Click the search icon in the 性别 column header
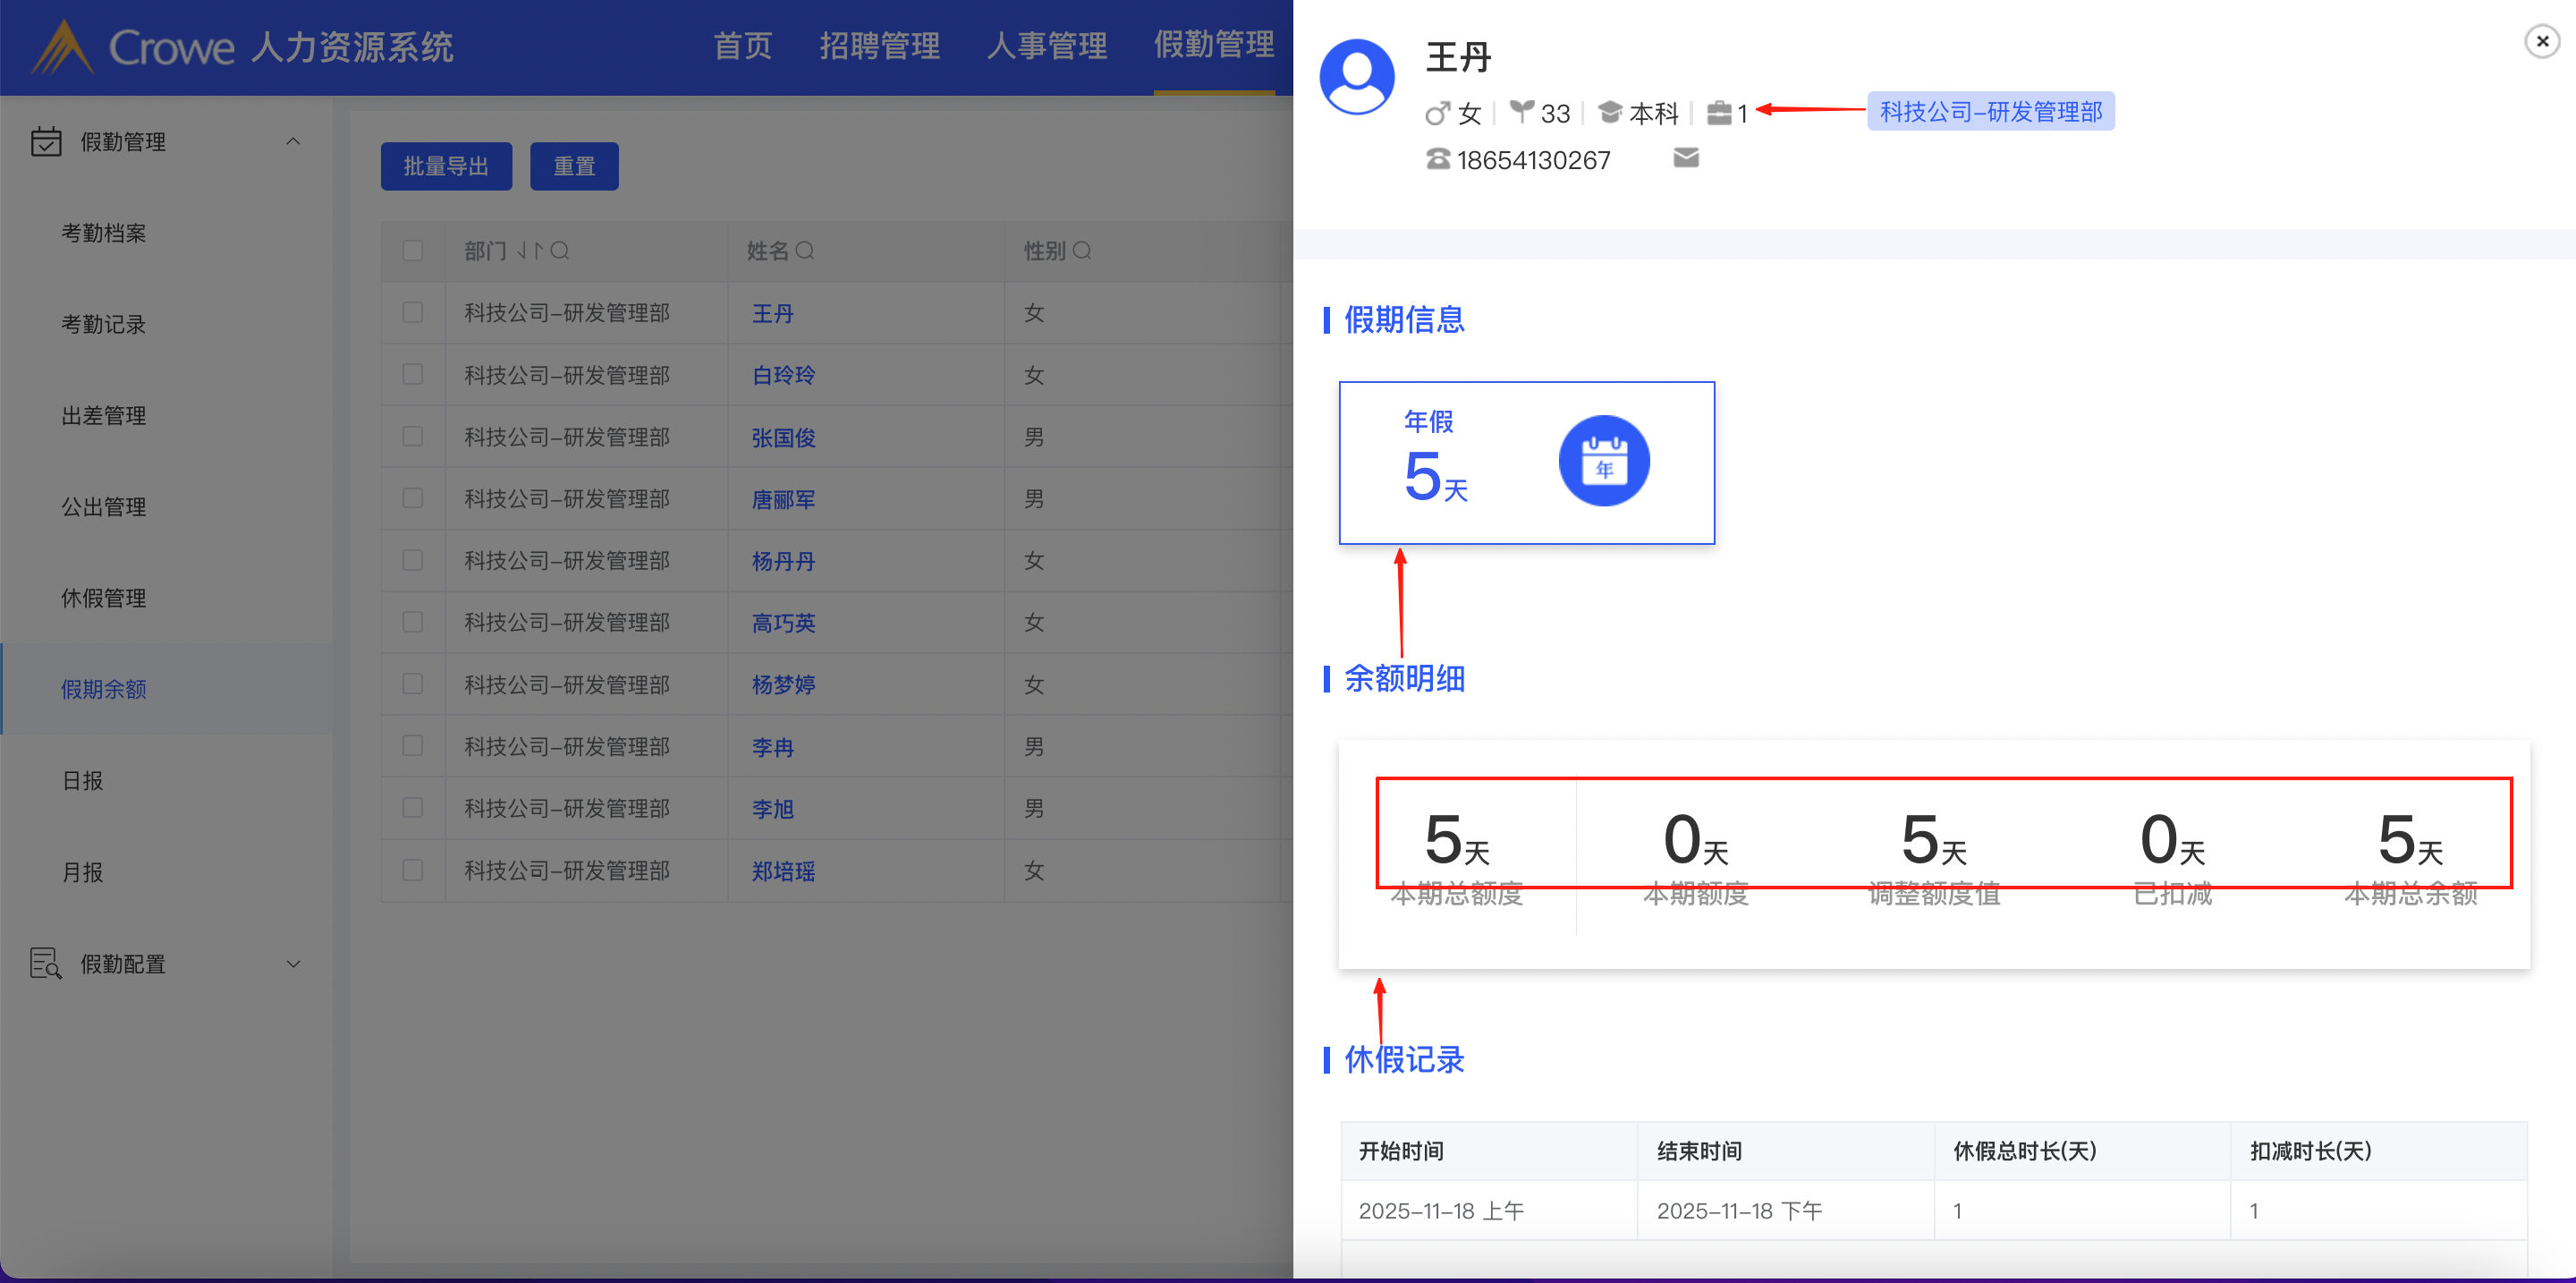Screen dimensions: 2576x1283 (x=1082, y=251)
